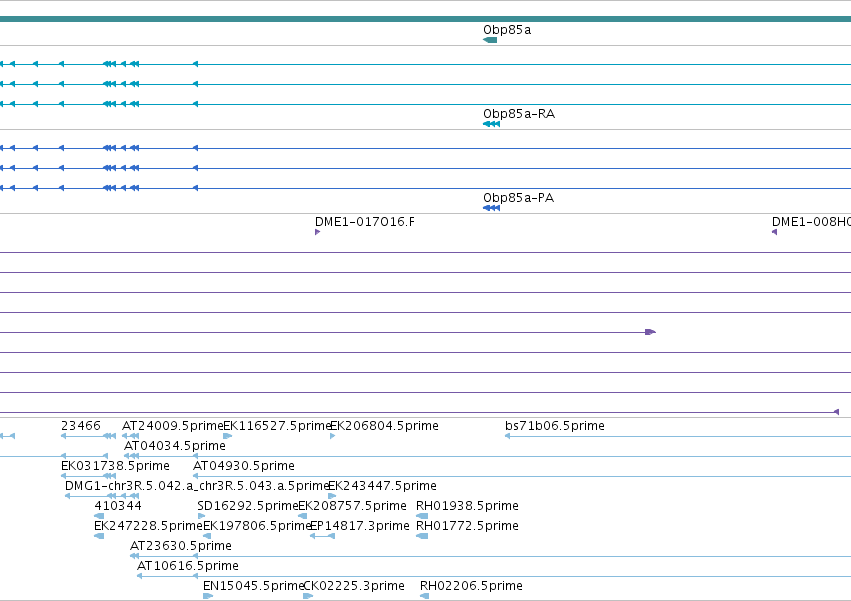Click the EP14817.3prime label
851x601 pixels.
tap(359, 526)
